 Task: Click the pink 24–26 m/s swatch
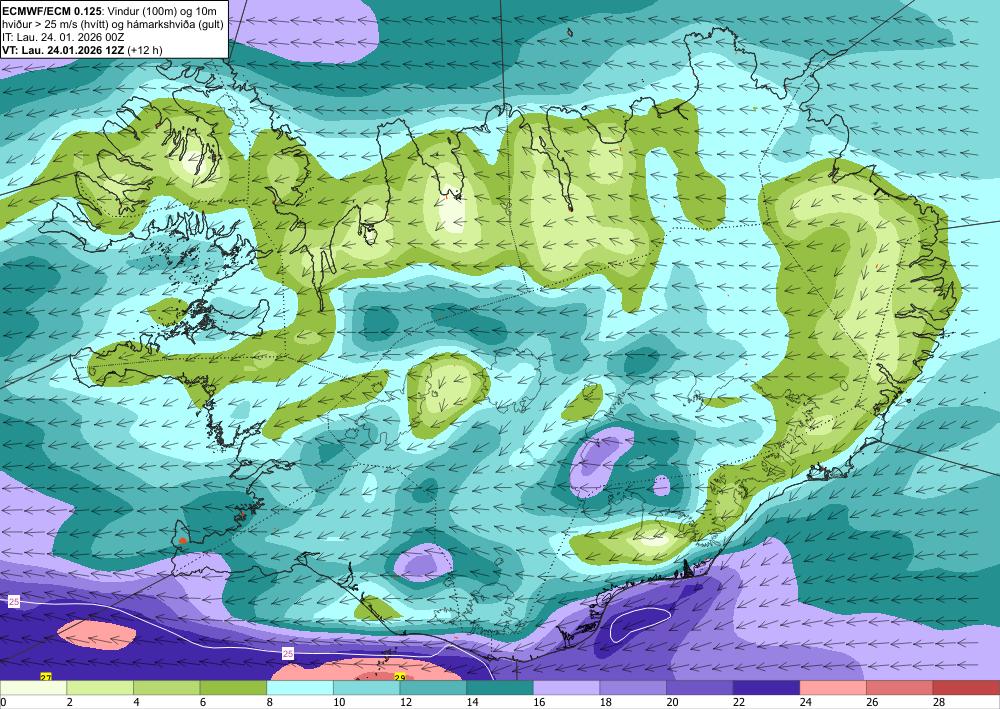click(833, 688)
